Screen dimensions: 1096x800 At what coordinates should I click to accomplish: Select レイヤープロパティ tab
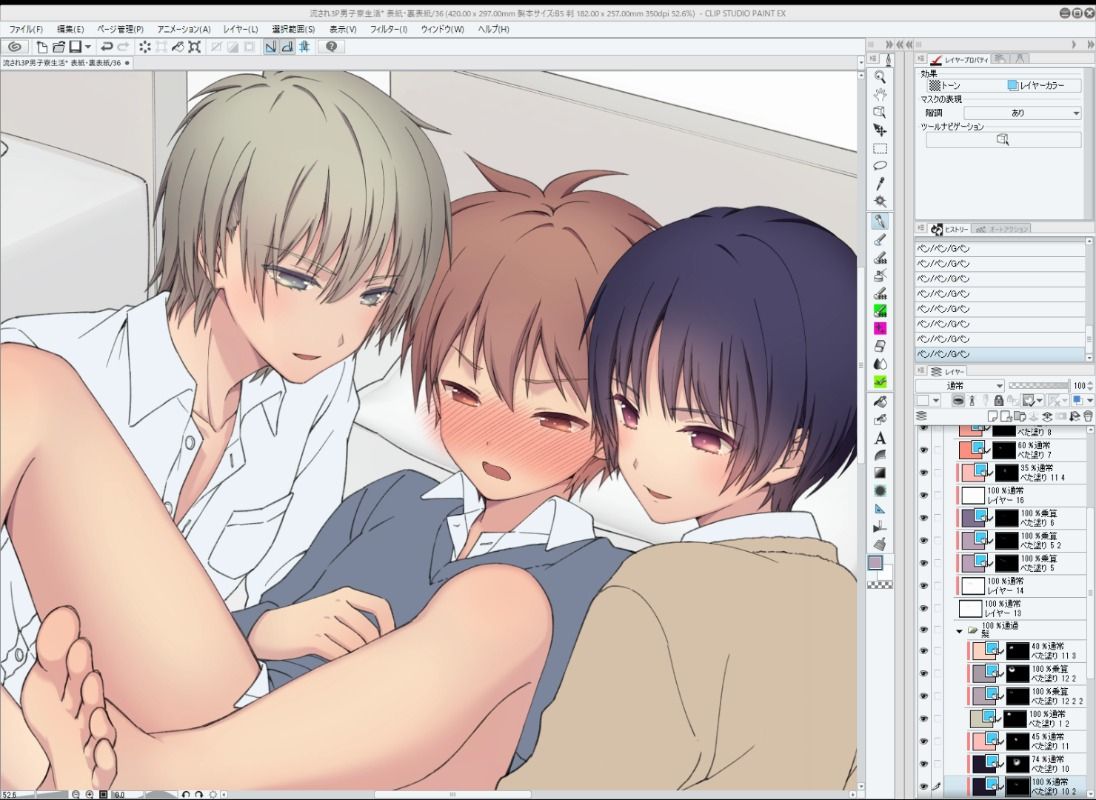960,60
